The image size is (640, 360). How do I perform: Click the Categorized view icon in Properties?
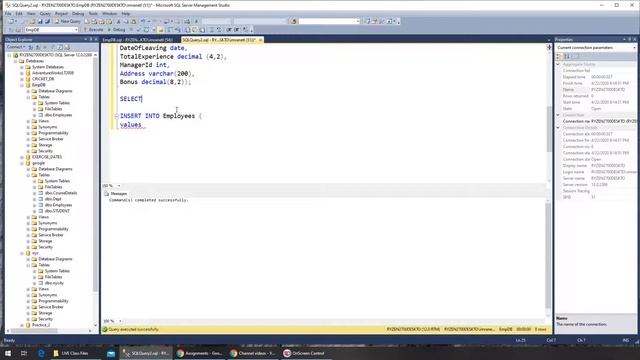click(x=560, y=56)
